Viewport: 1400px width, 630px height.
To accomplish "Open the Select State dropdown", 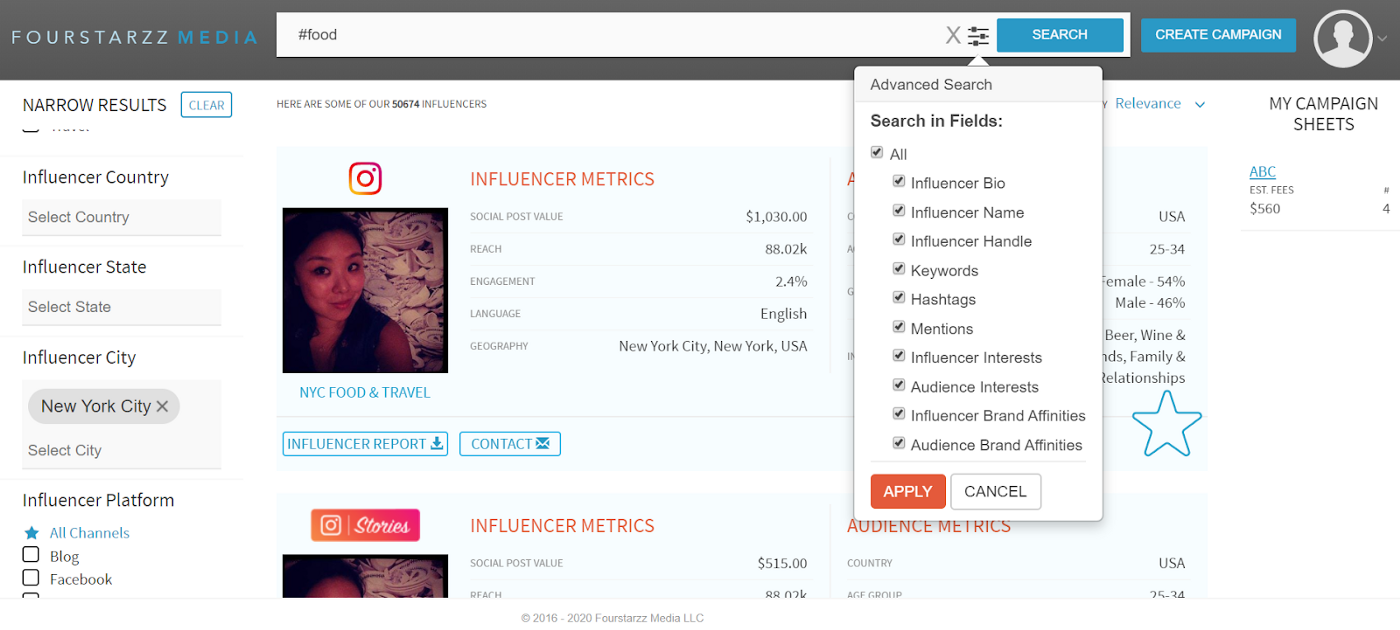I will [121, 307].
